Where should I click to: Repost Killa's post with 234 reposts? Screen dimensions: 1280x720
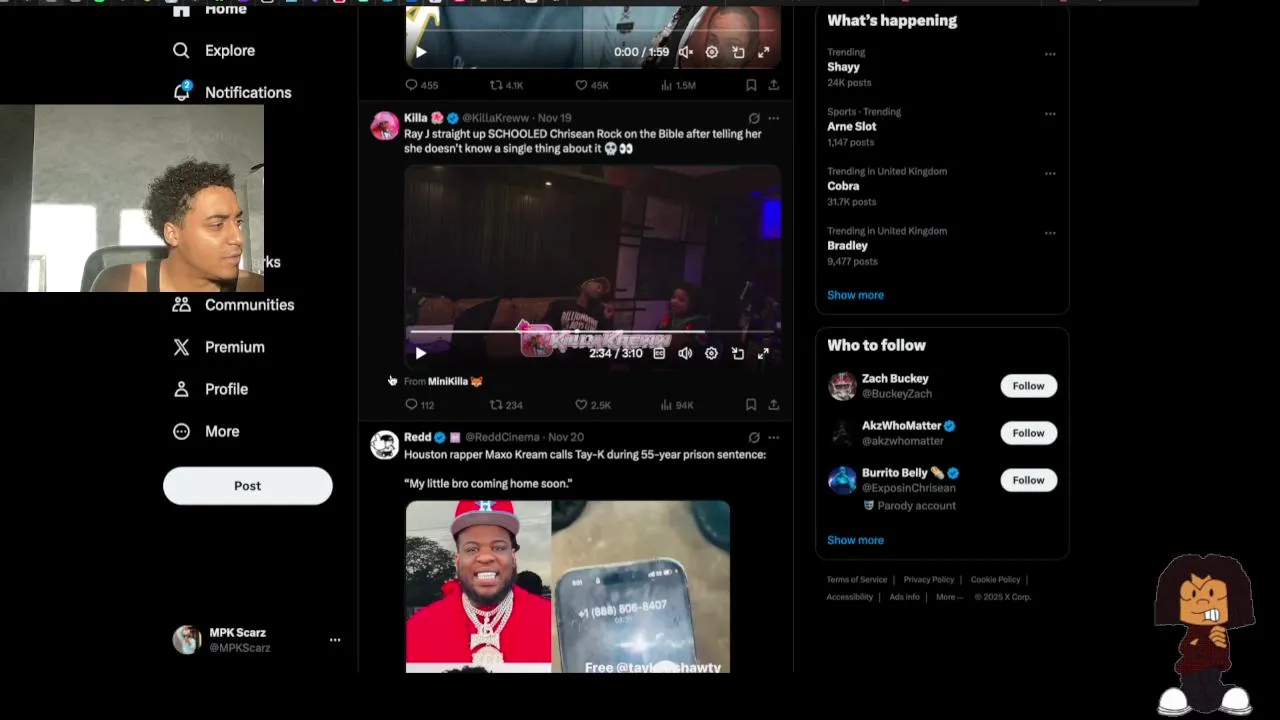506,405
